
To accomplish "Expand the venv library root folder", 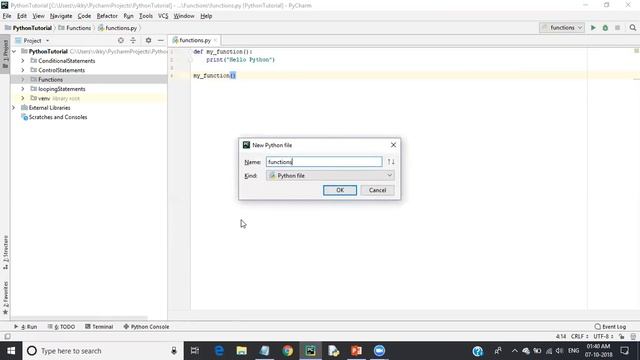I will coord(23,98).
